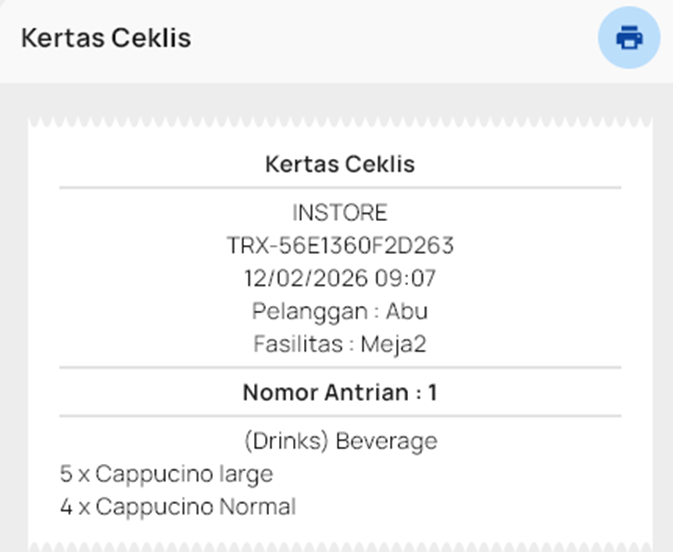673x552 pixels.
Task: Click the divider below Nomor Antrian
Action: (x=339, y=416)
